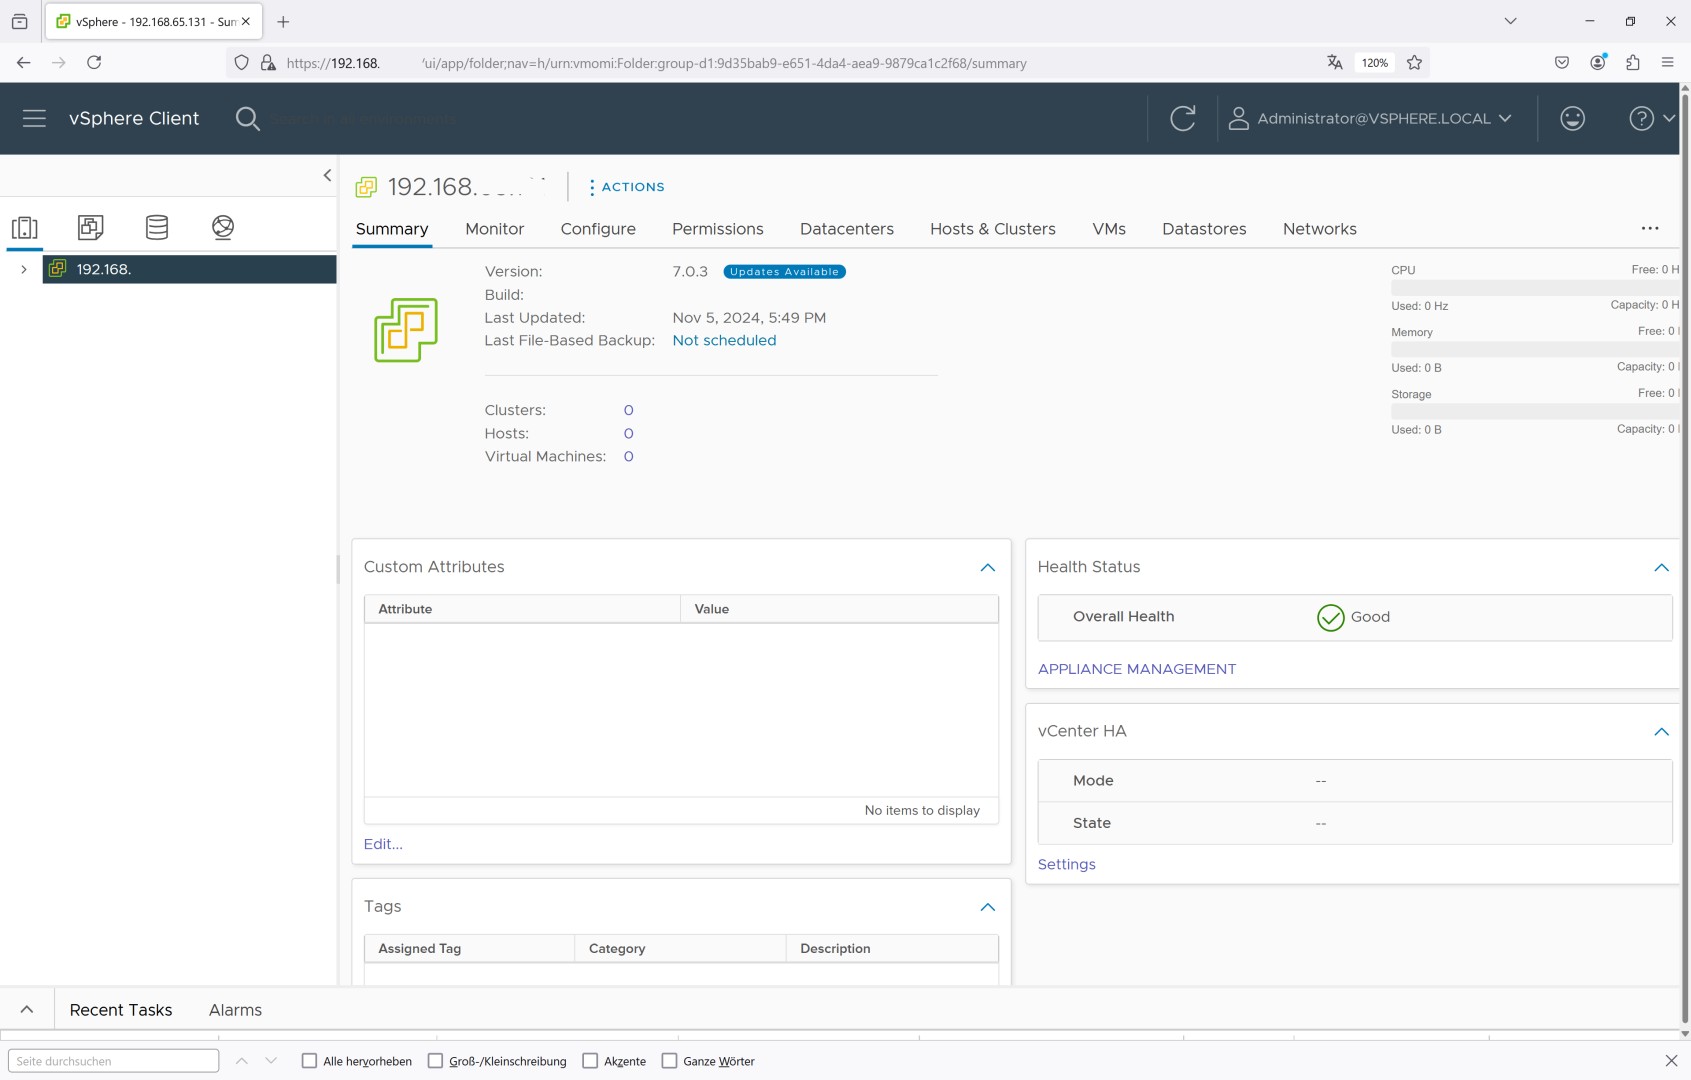Open the Datacenters tab
This screenshot has width=1691, height=1080.
tap(847, 229)
